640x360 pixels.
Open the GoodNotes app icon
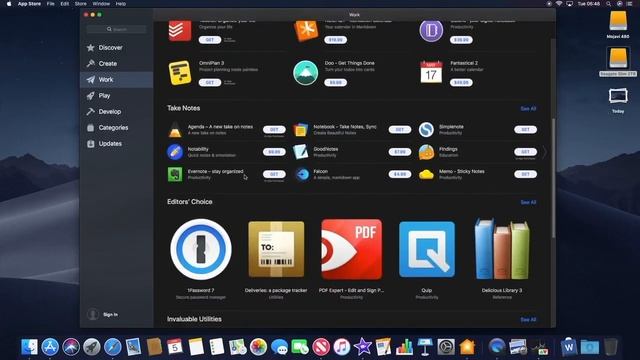pos(300,152)
